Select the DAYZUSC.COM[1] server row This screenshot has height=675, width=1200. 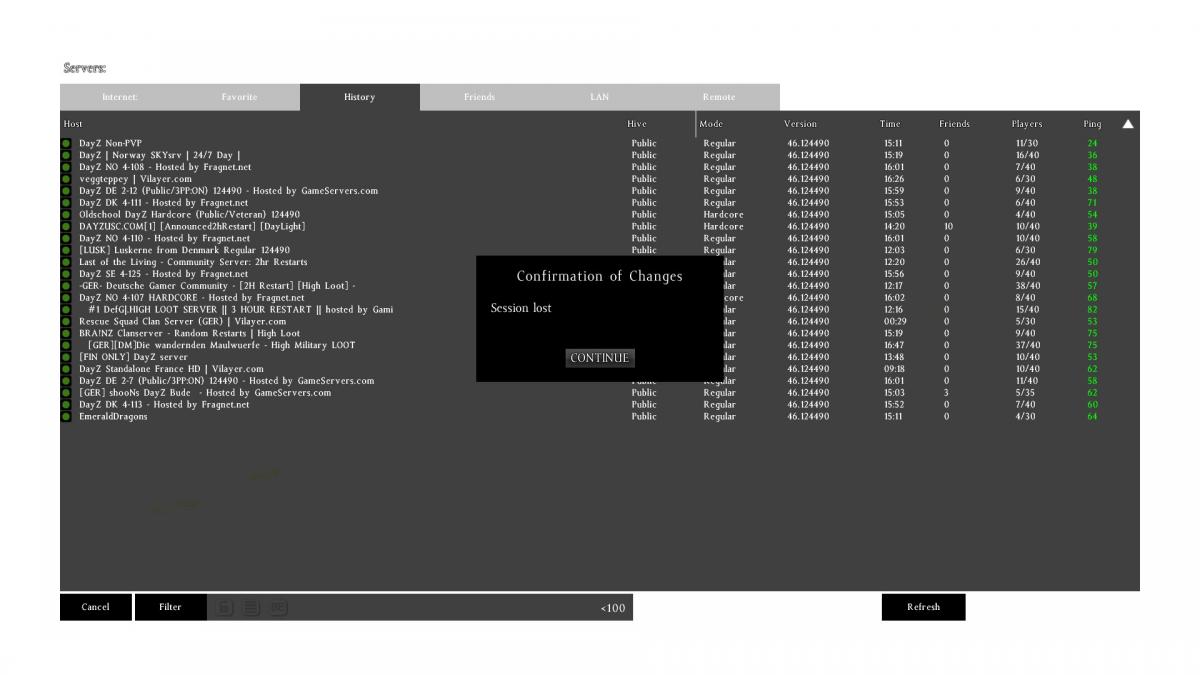[192, 227]
